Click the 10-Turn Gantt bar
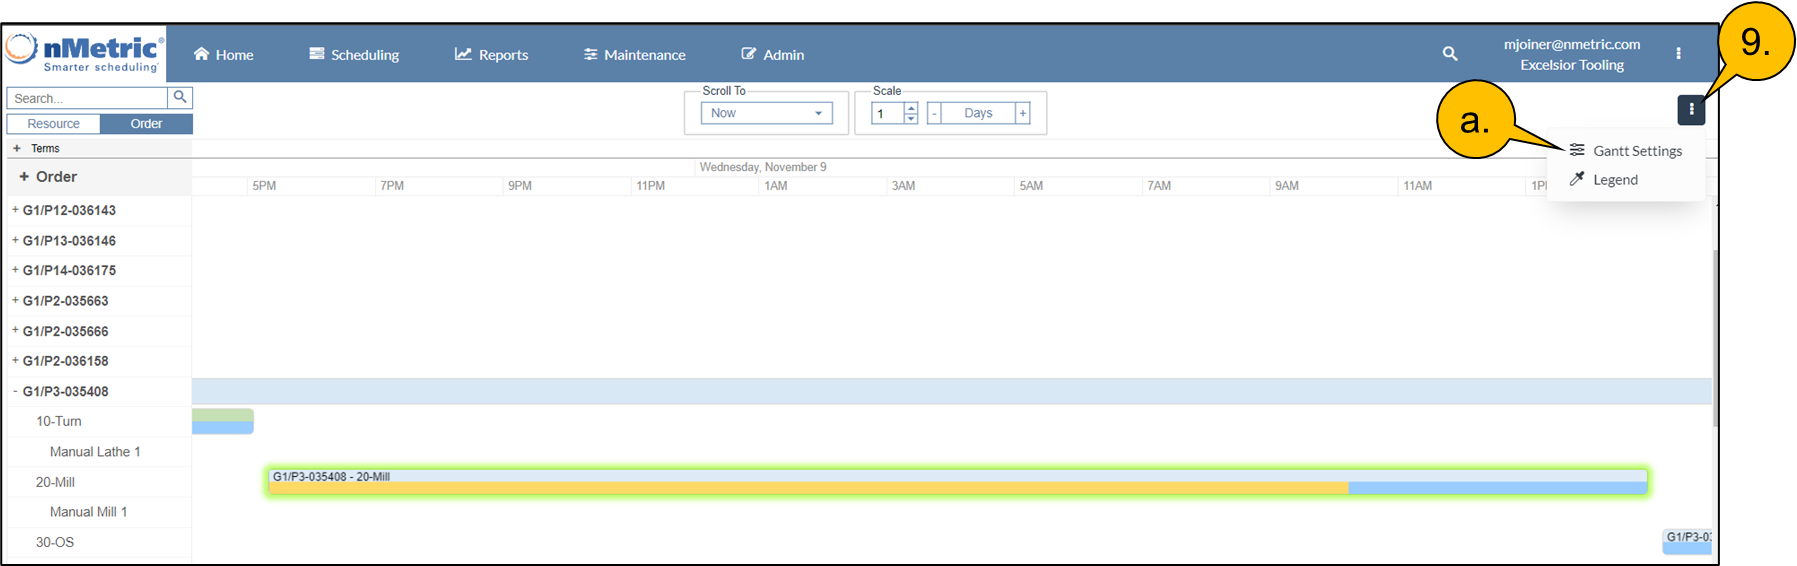Viewport: 1797px width, 566px height. 222,421
